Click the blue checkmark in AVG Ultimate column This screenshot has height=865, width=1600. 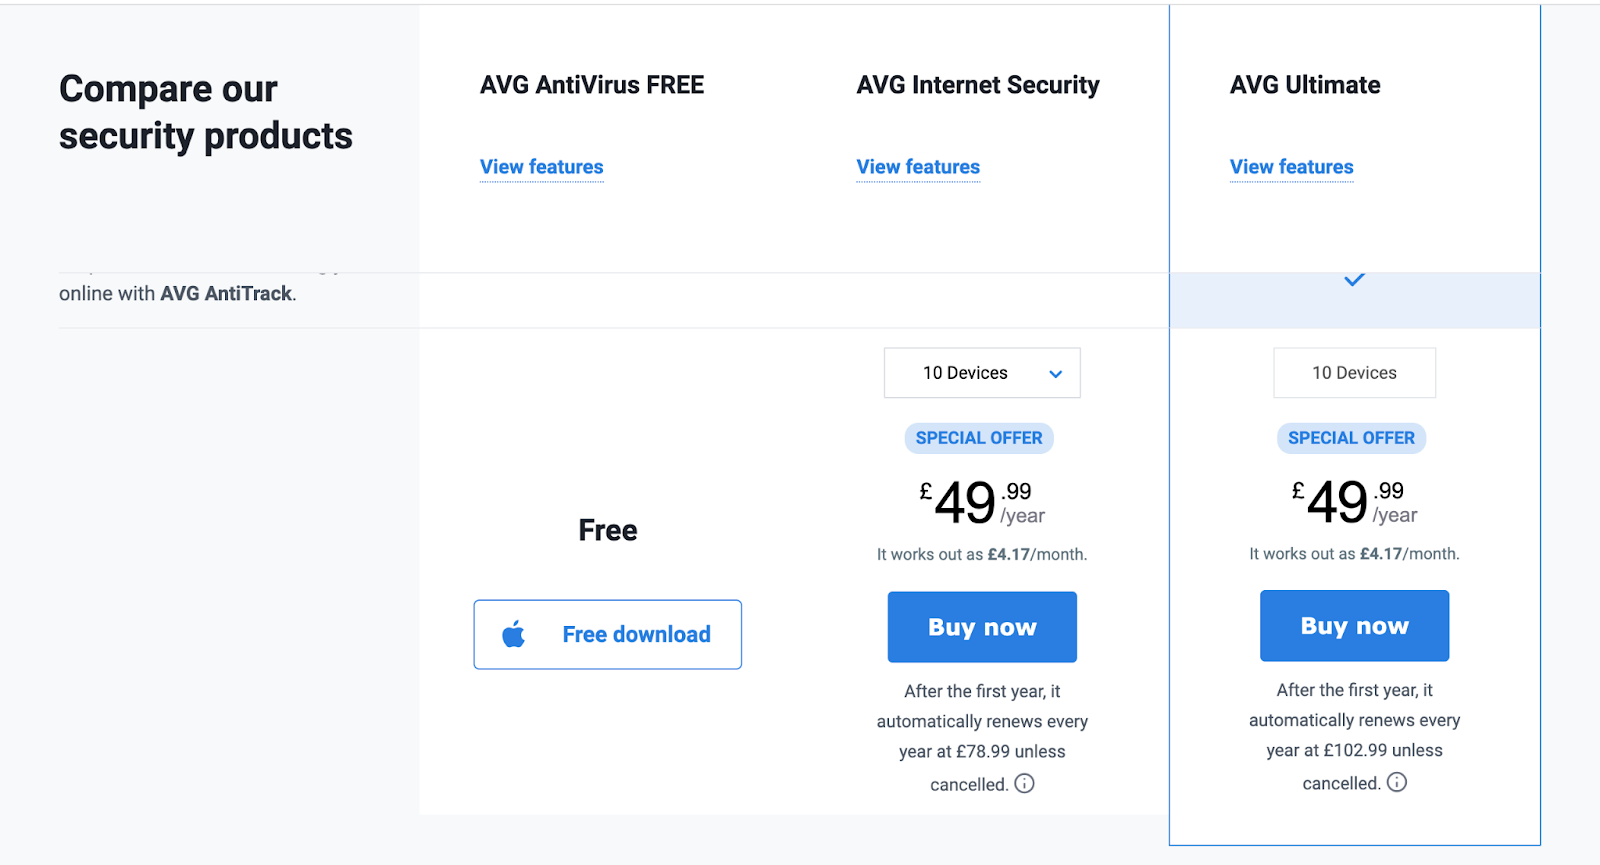coord(1354,280)
